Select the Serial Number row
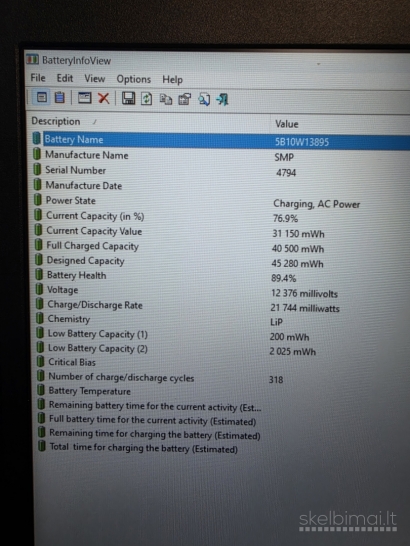The width and height of the screenshot is (410, 546). coord(221,171)
